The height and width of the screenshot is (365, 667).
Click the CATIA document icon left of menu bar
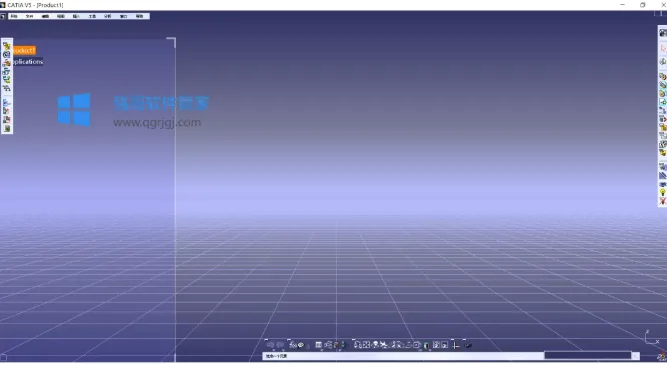(x=3, y=16)
